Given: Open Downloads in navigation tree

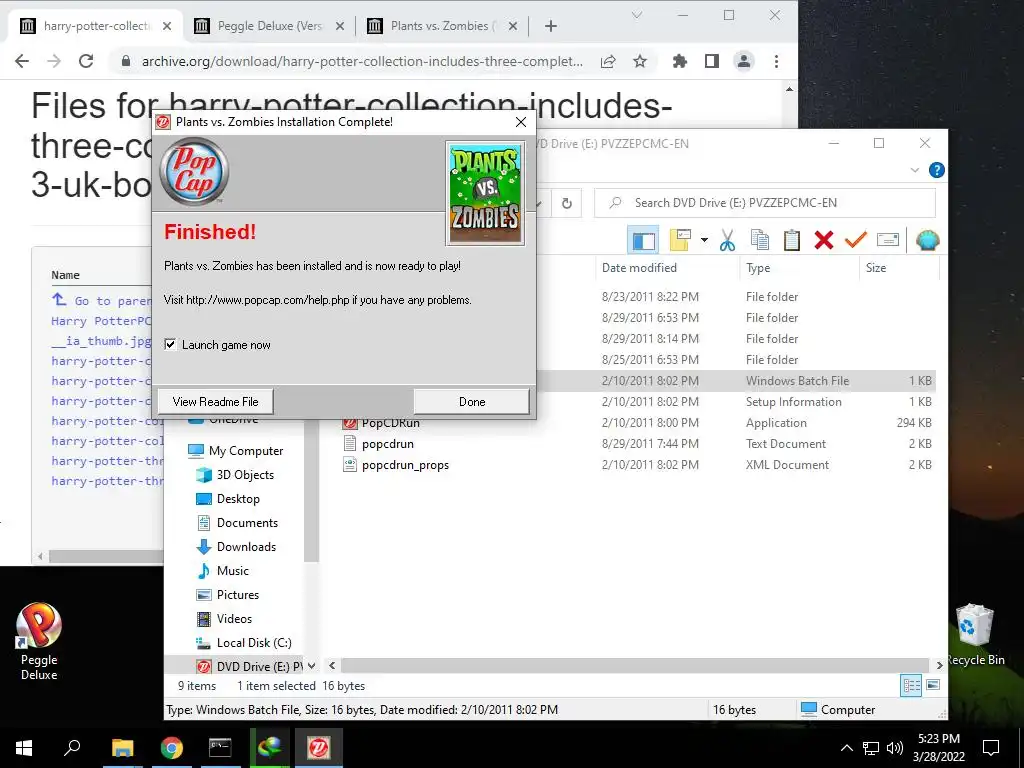Looking at the screenshot, I should tap(246, 547).
